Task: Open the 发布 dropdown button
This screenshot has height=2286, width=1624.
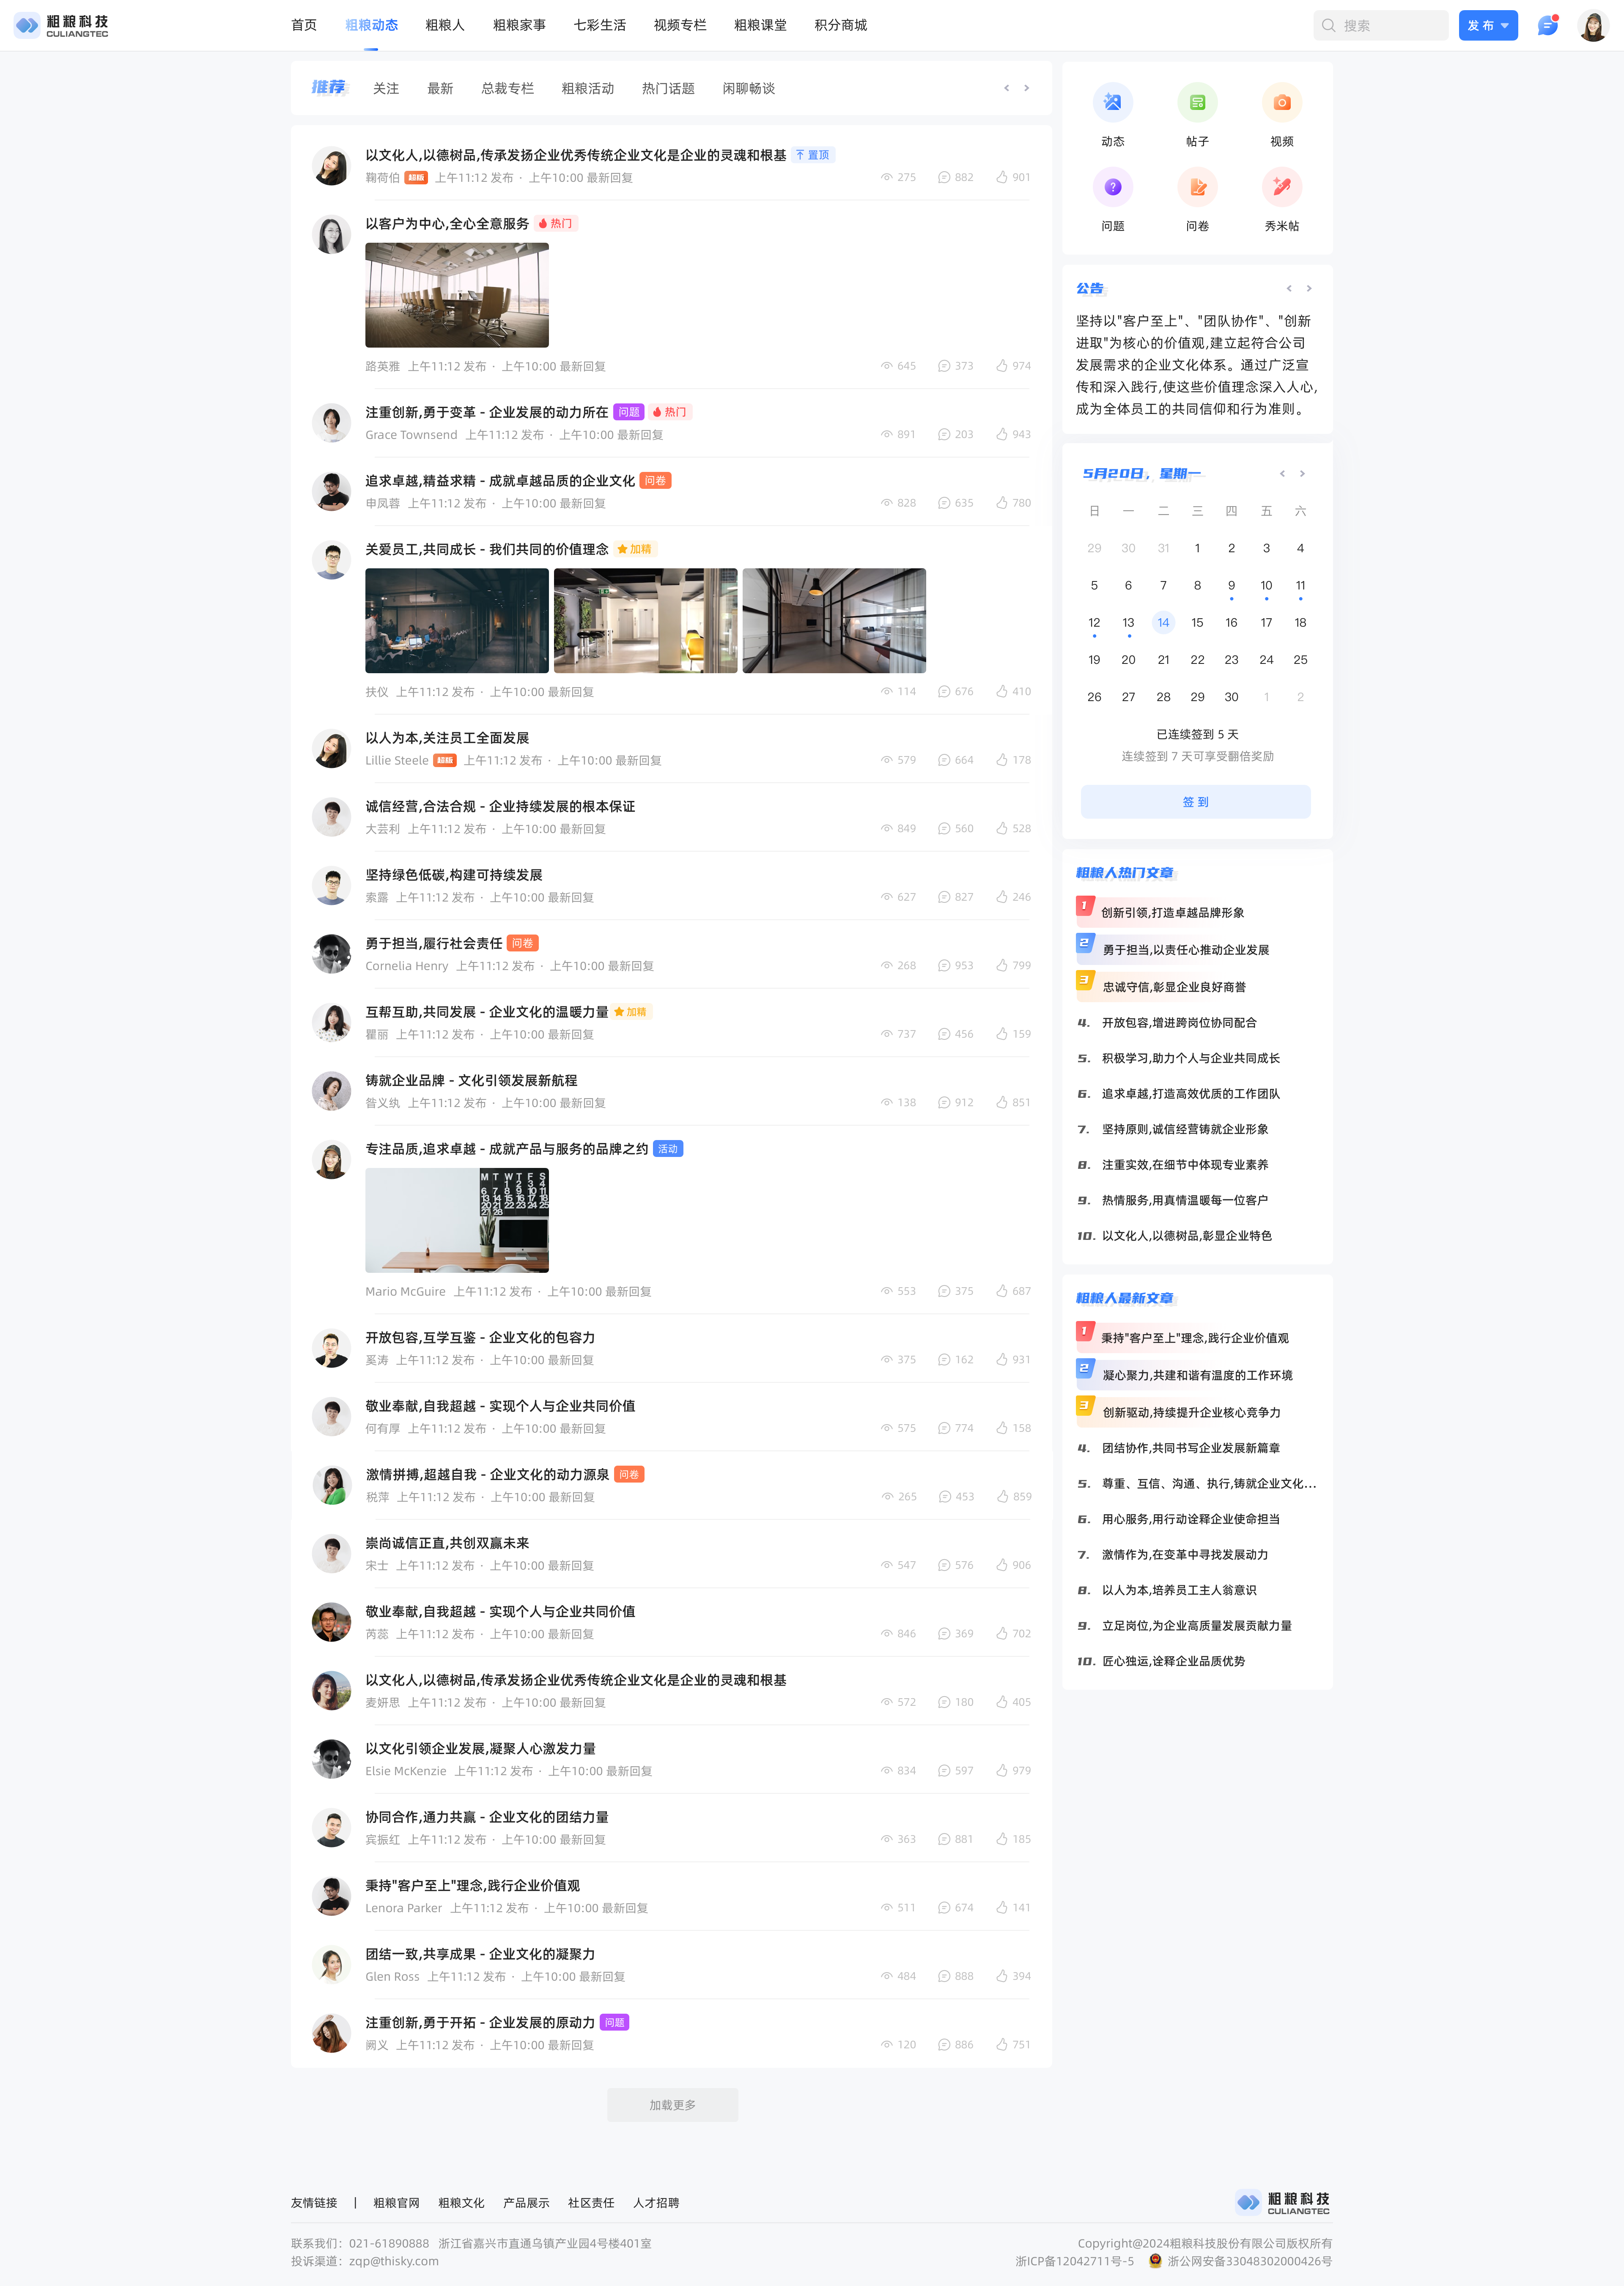Action: [x=1487, y=26]
